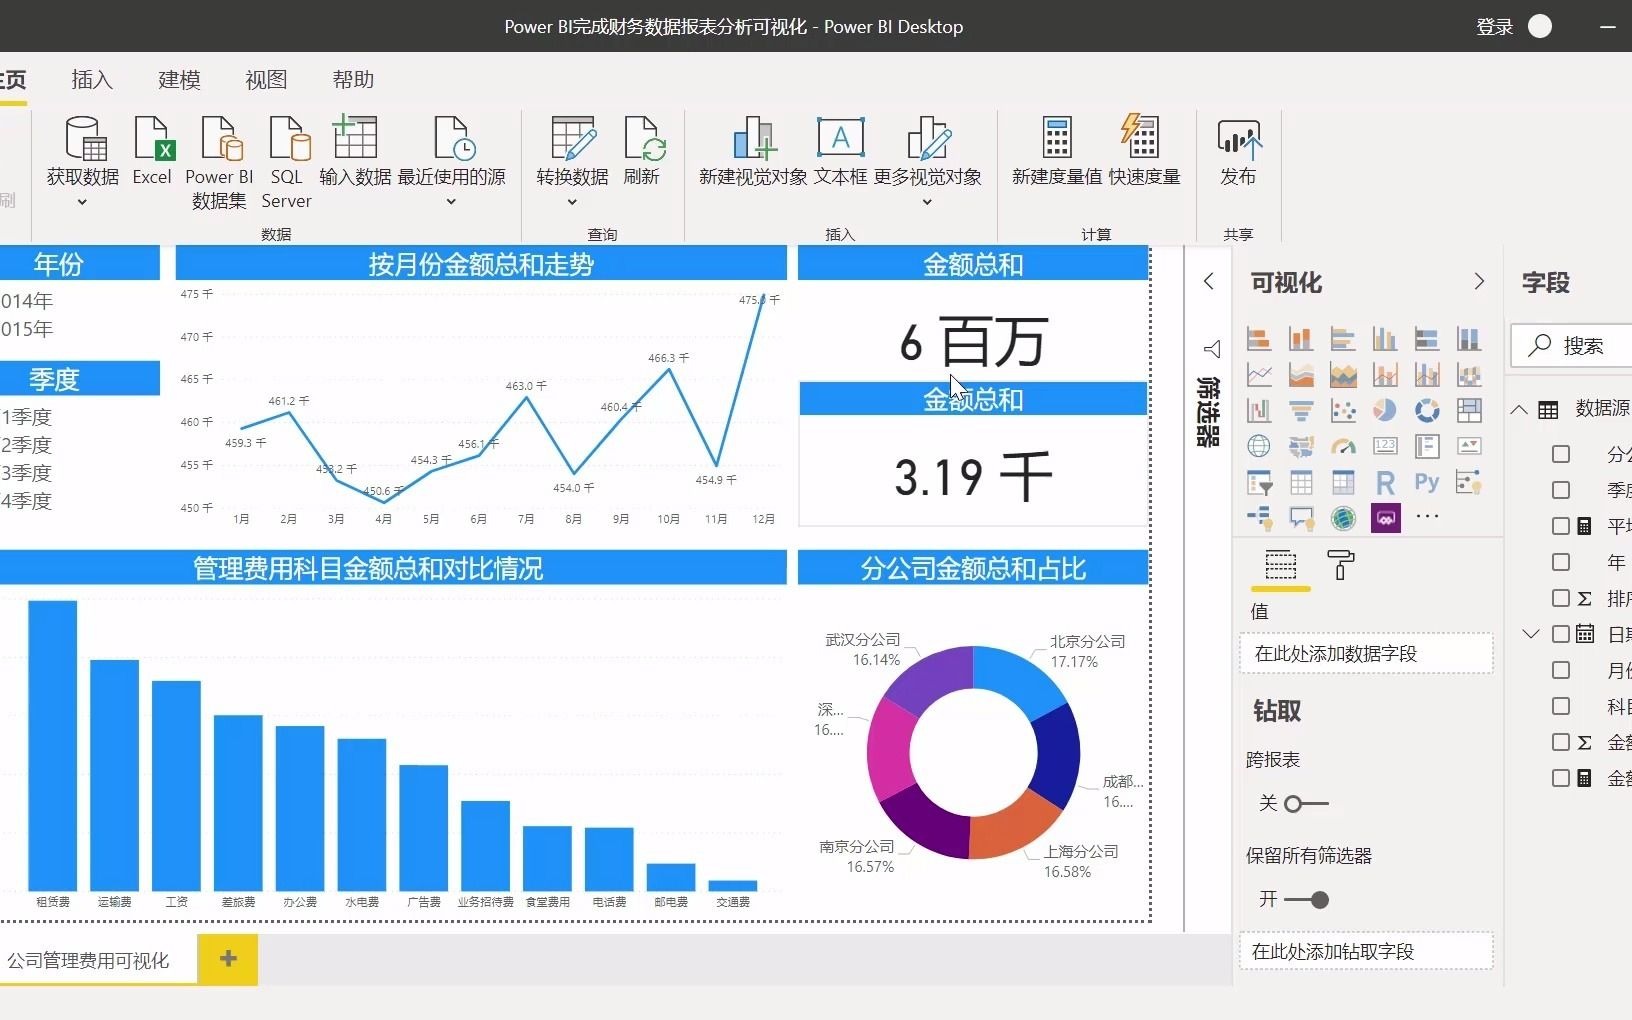Image resolution: width=1632 pixels, height=1020 pixels.
Task: Select gauge visual
Action: 1343,446
